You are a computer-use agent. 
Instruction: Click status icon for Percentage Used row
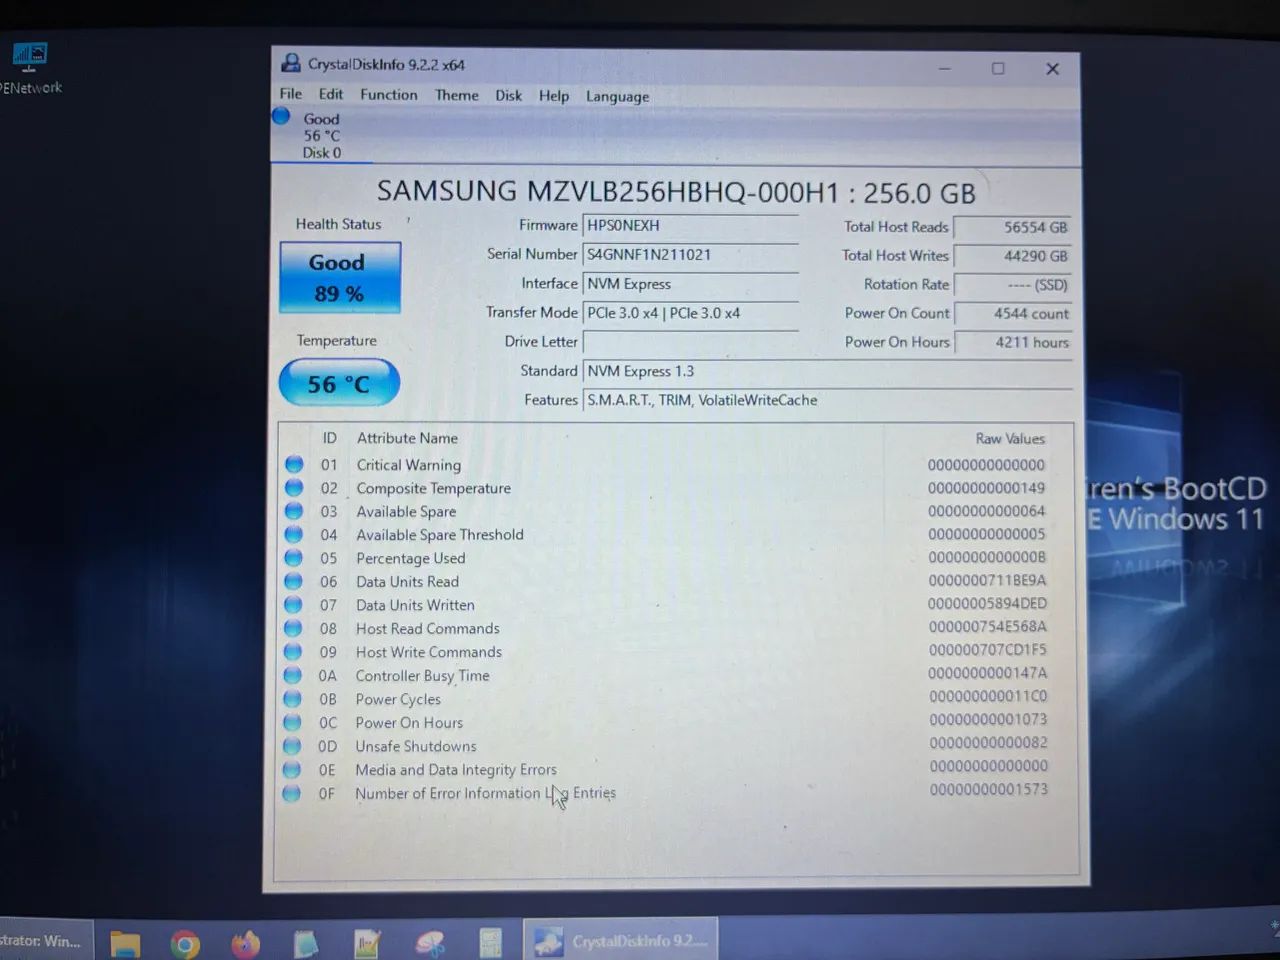293,557
